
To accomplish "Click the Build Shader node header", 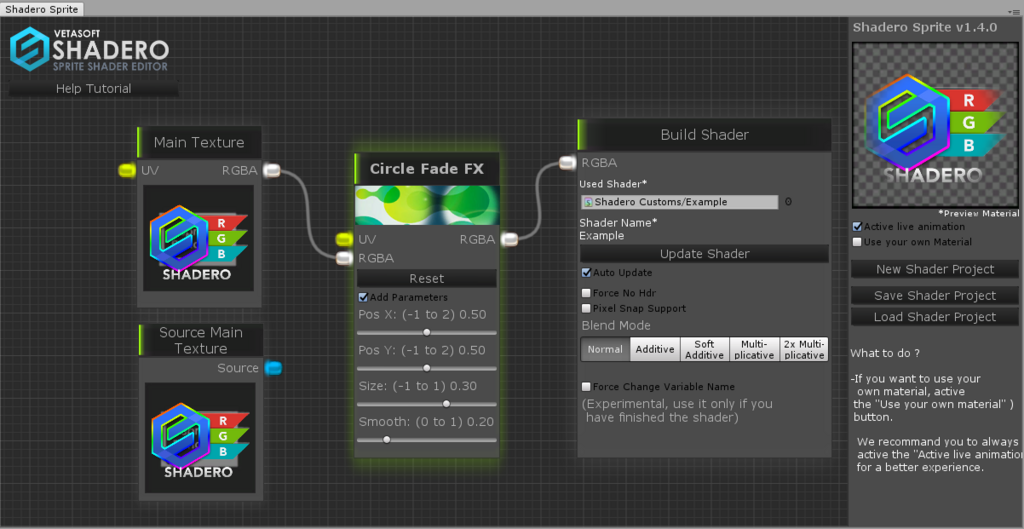I will pyautogui.click(x=705, y=135).
